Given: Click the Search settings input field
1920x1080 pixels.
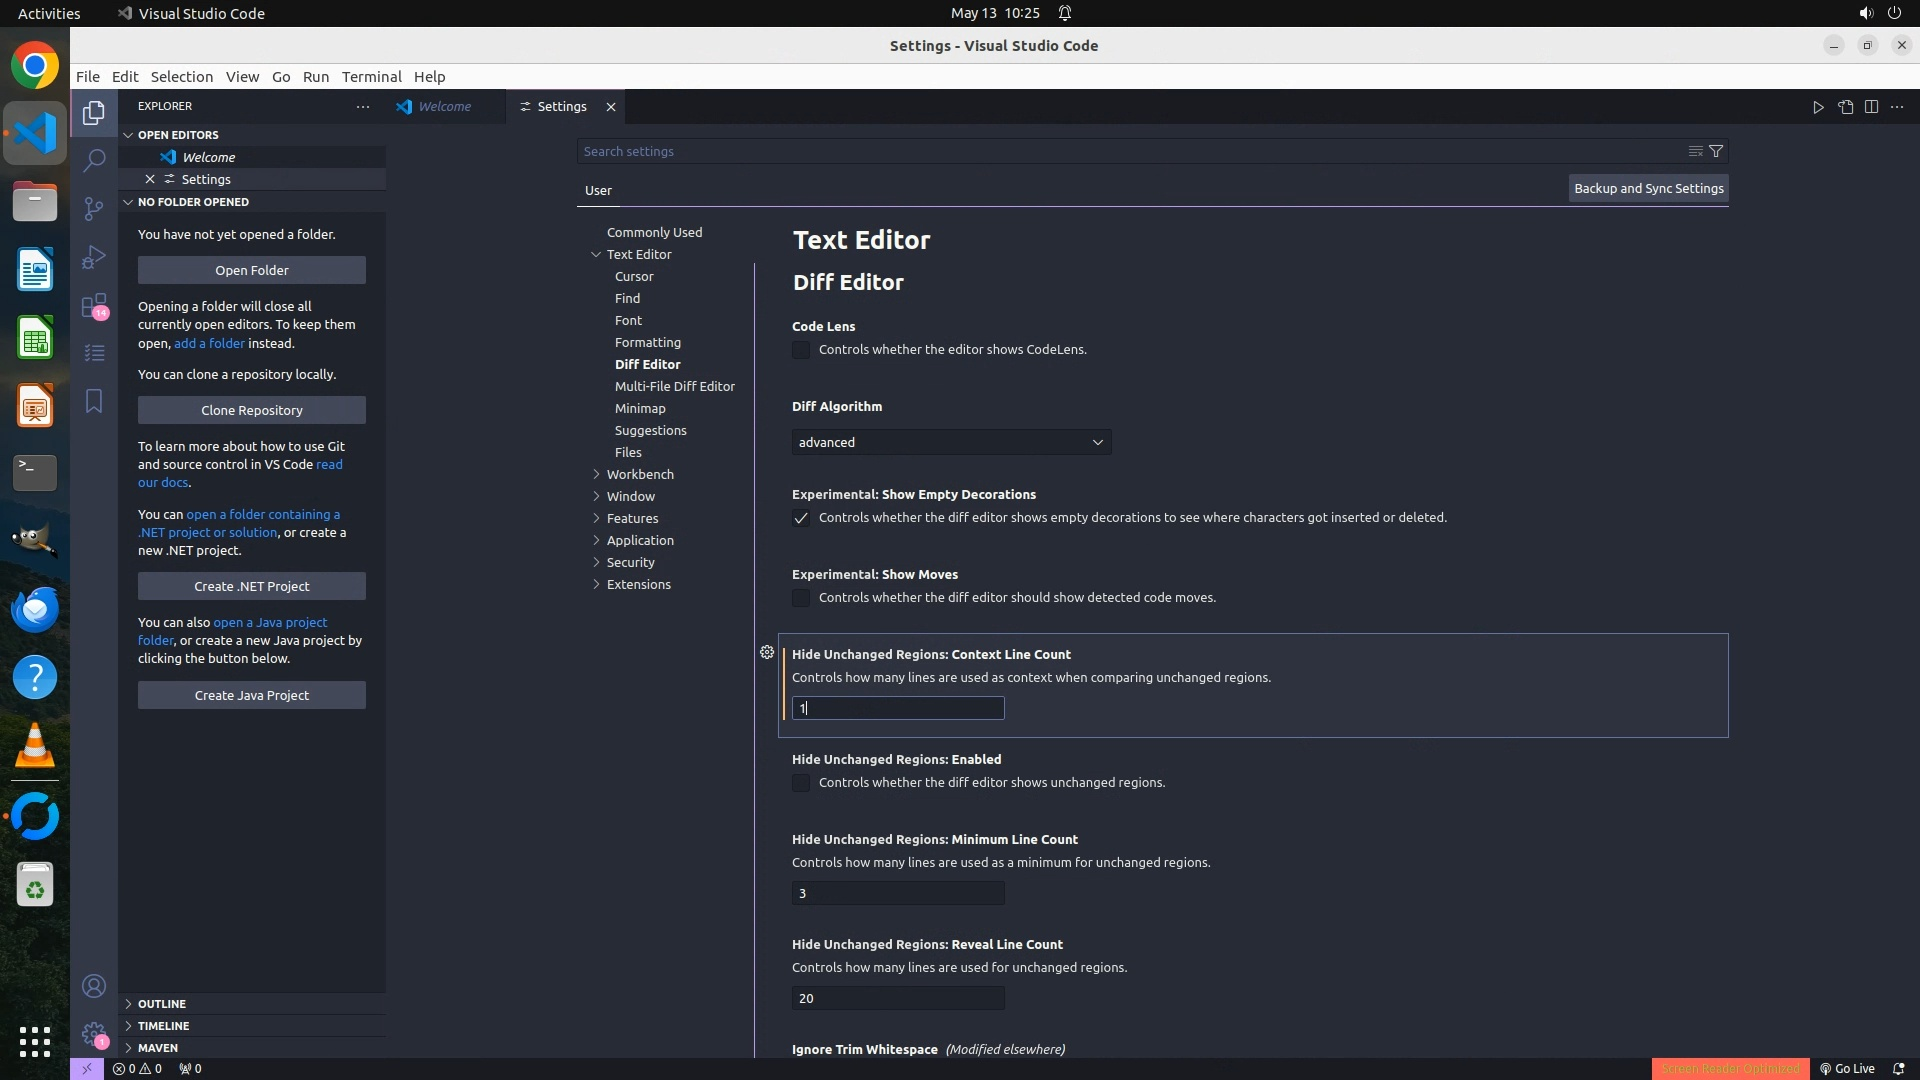Looking at the screenshot, I should point(1100,152).
